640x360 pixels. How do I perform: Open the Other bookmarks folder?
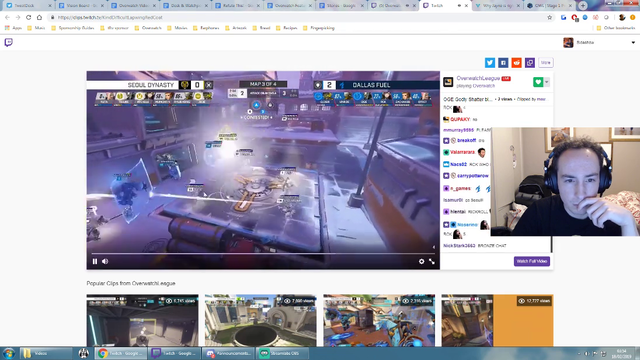click(x=616, y=28)
